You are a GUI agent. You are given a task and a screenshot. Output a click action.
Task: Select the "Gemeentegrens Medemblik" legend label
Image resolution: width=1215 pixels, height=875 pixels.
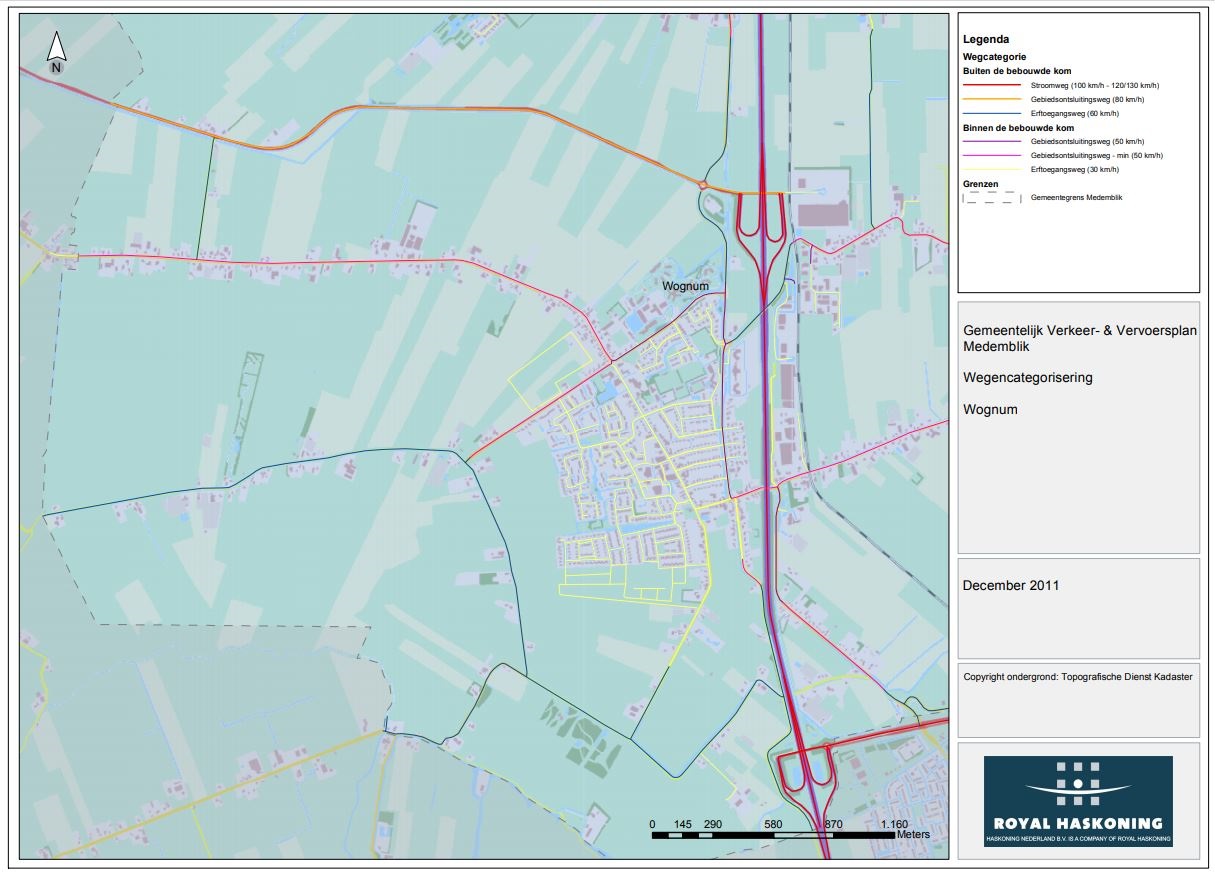tap(1076, 198)
